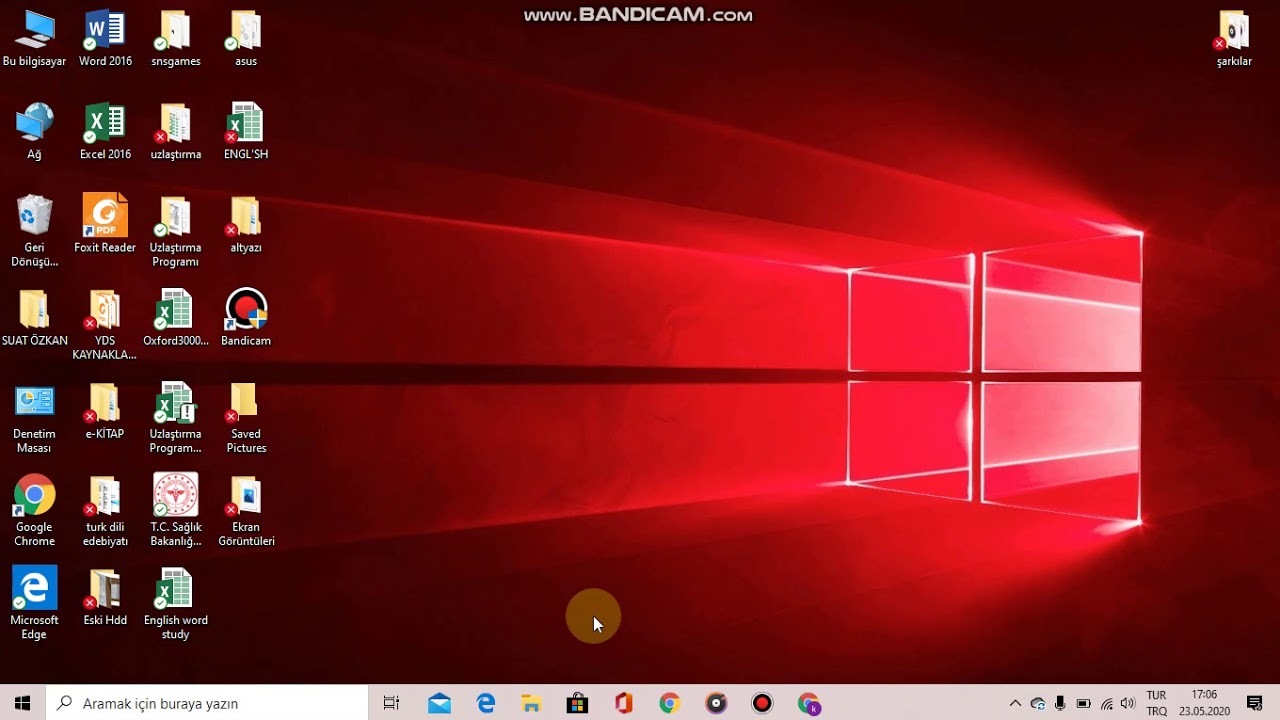Viewport: 1280px width, 720px height.
Task: Select the şarkılar folder on the desktop
Action: [1234, 39]
